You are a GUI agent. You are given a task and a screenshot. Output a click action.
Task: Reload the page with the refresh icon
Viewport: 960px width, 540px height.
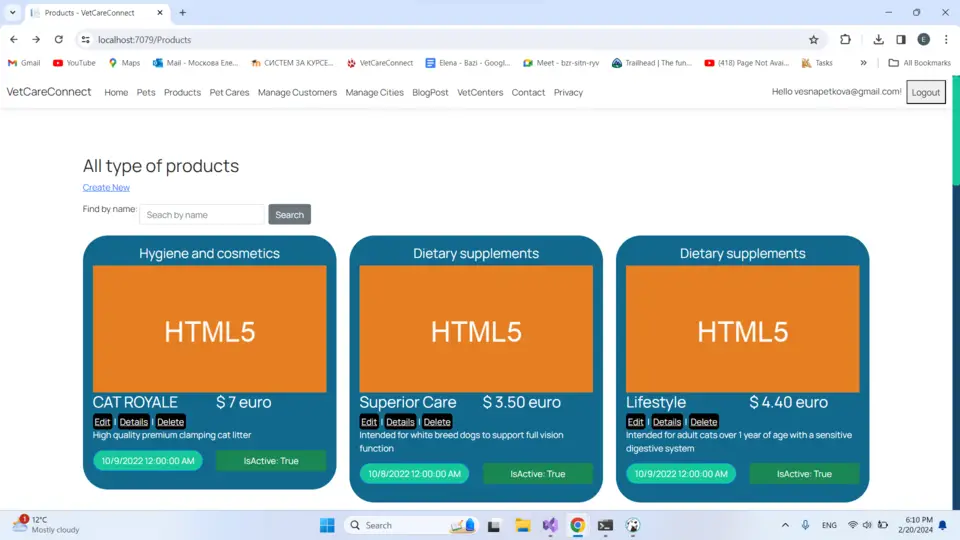click(59, 39)
